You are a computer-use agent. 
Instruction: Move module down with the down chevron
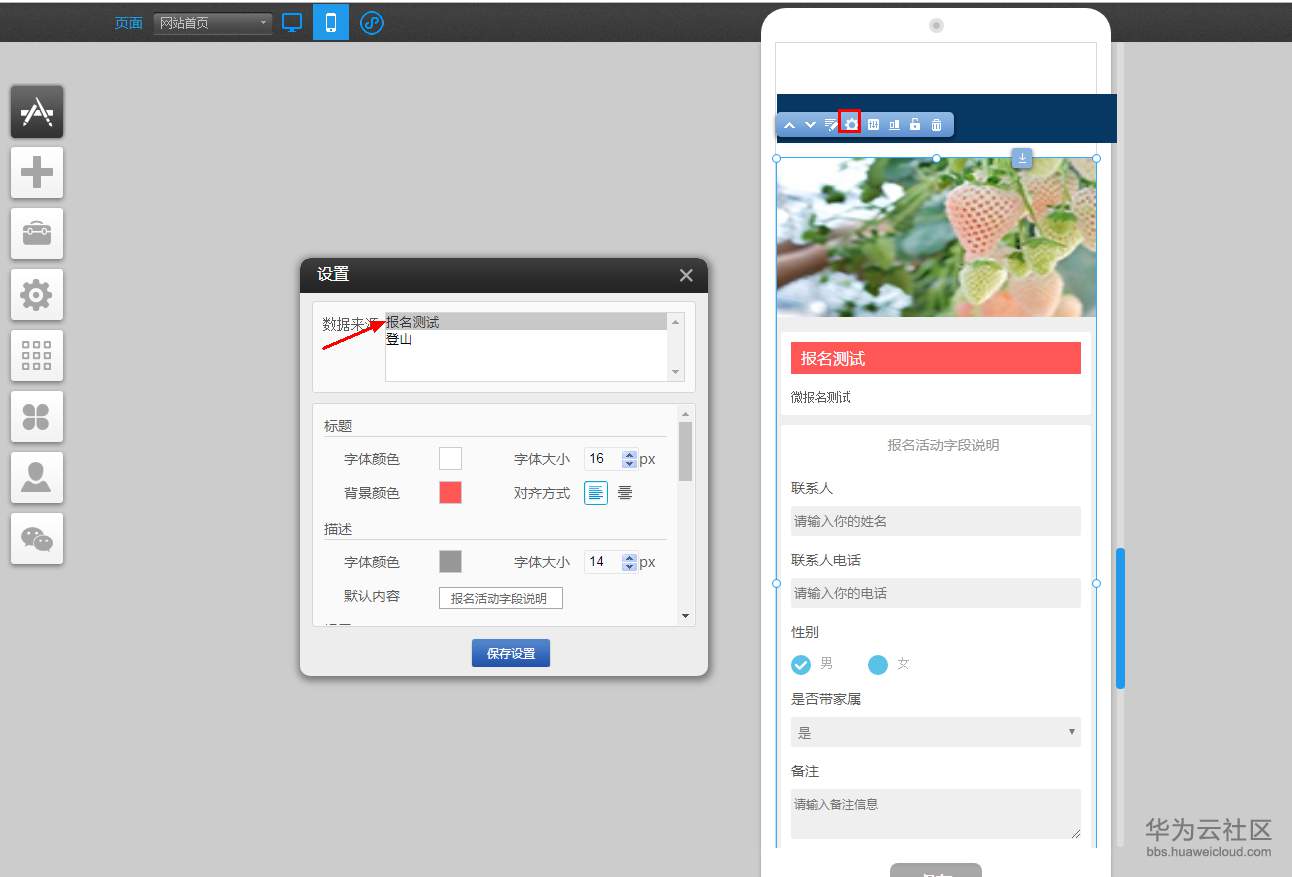coord(810,125)
